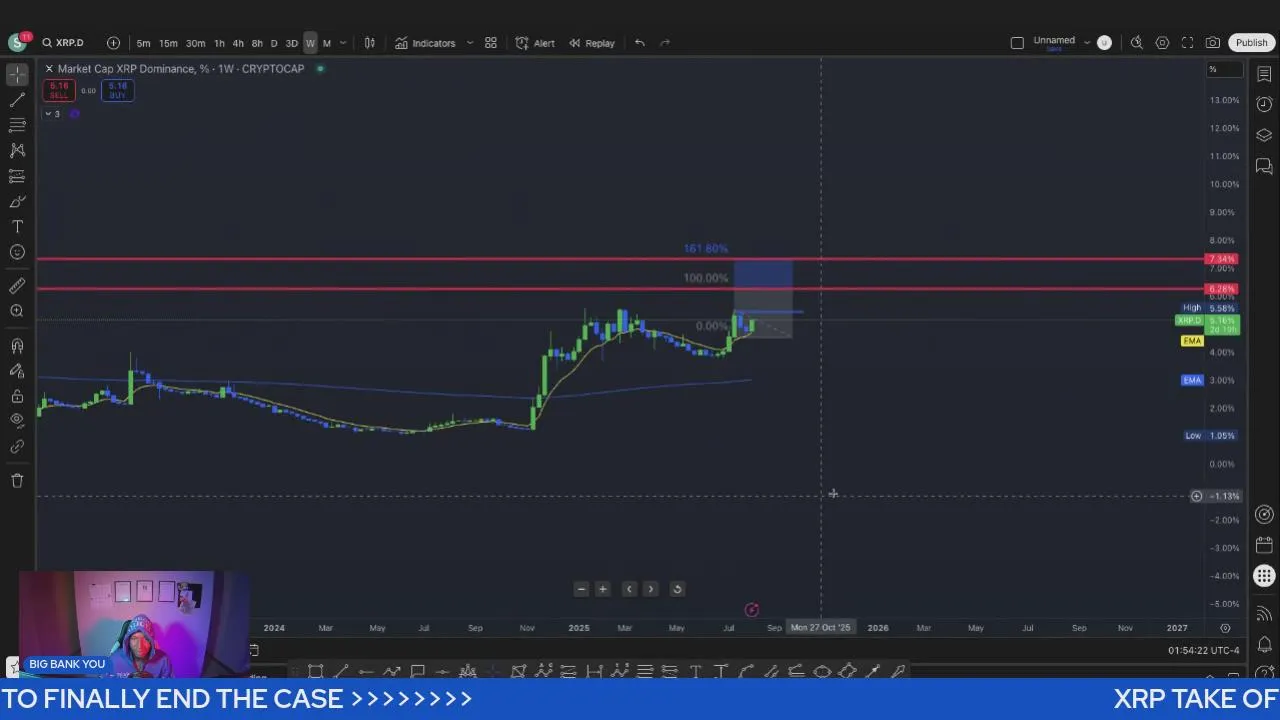Image resolution: width=1280 pixels, height=720 pixels.
Task: Remove drawings with the trash icon
Action: coord(17,481)
